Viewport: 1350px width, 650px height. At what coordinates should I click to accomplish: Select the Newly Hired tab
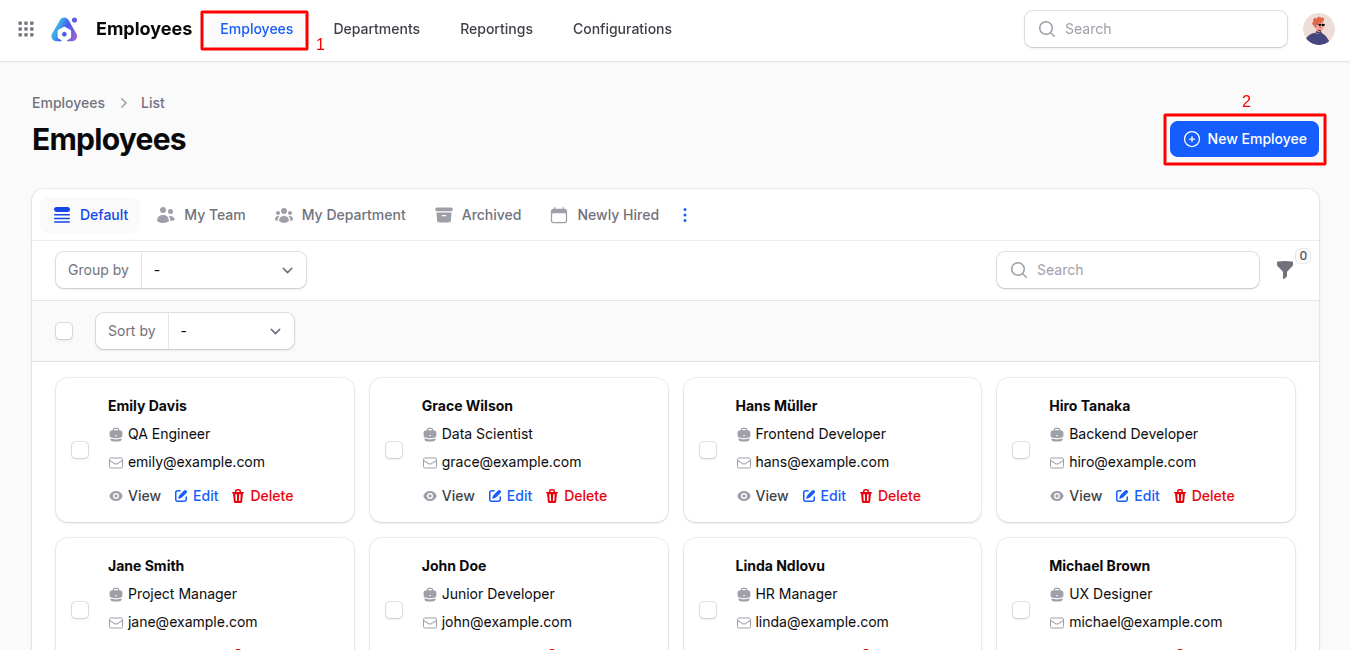pyautogui.click(x=604, y=215)
